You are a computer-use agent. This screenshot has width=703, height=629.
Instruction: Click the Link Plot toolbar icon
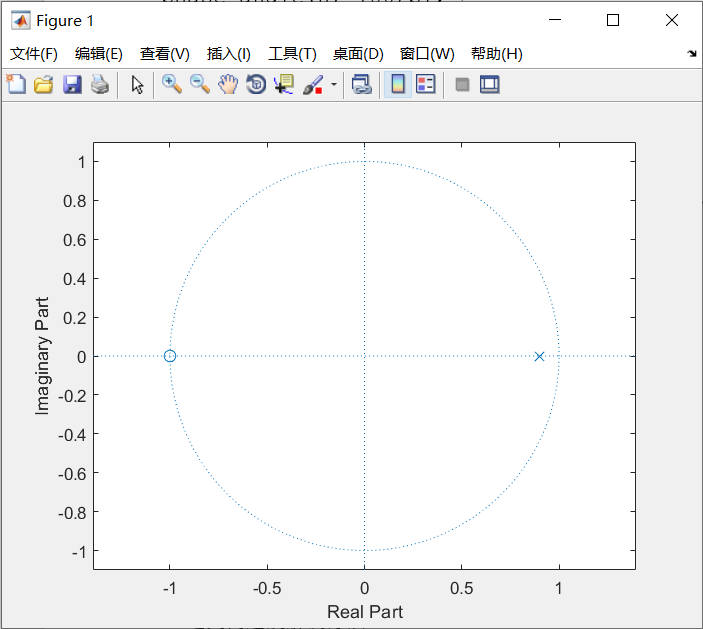362,84
